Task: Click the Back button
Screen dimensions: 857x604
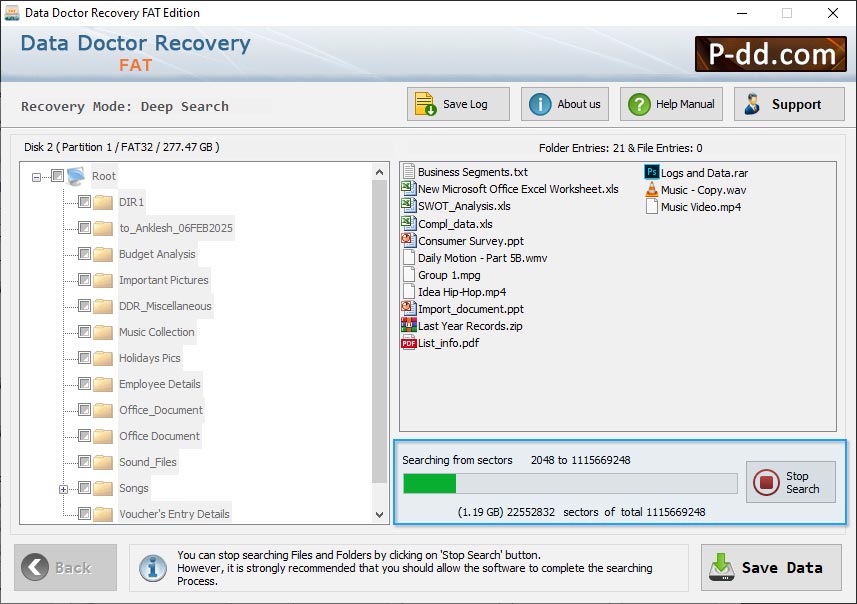Action: point(66,567)
